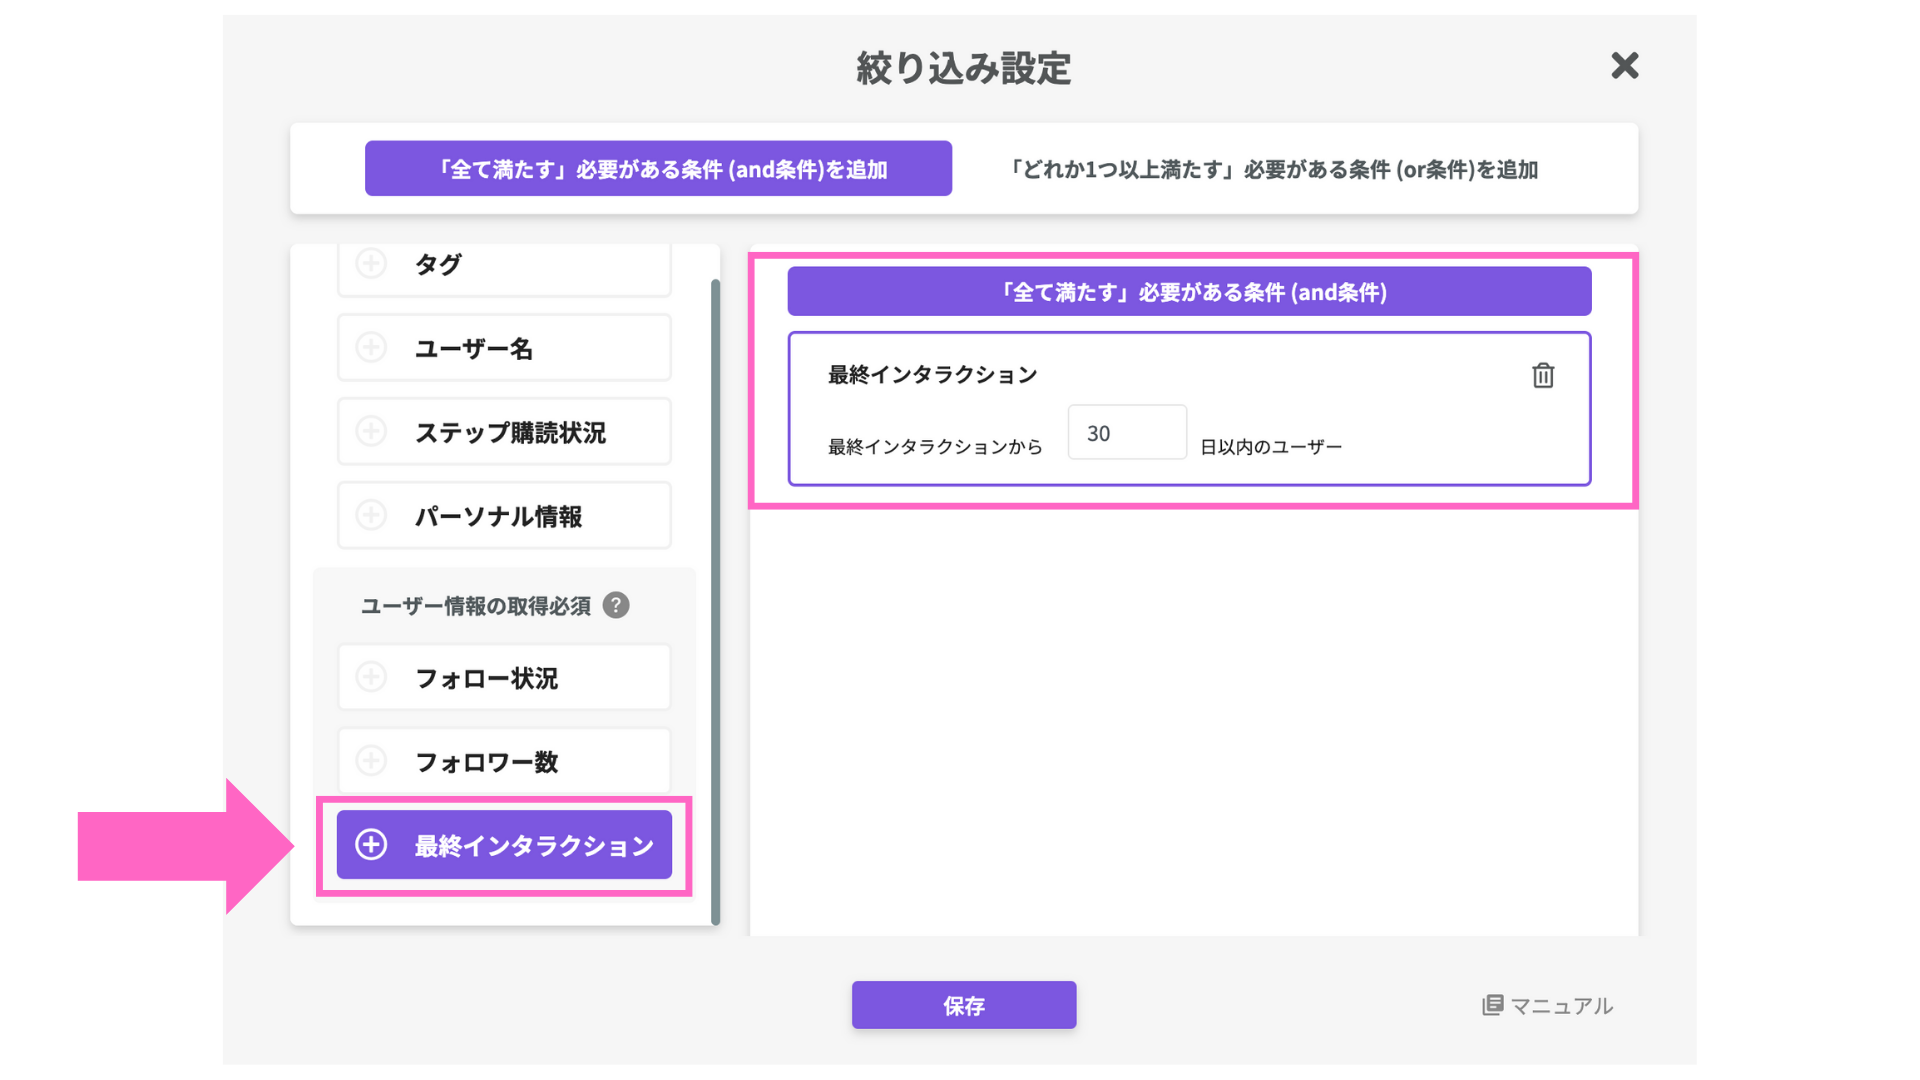Screen dimensions: 1920x1080
Task: Click the plus icon beside ステップ購読状況
Action: coord(371,432)
